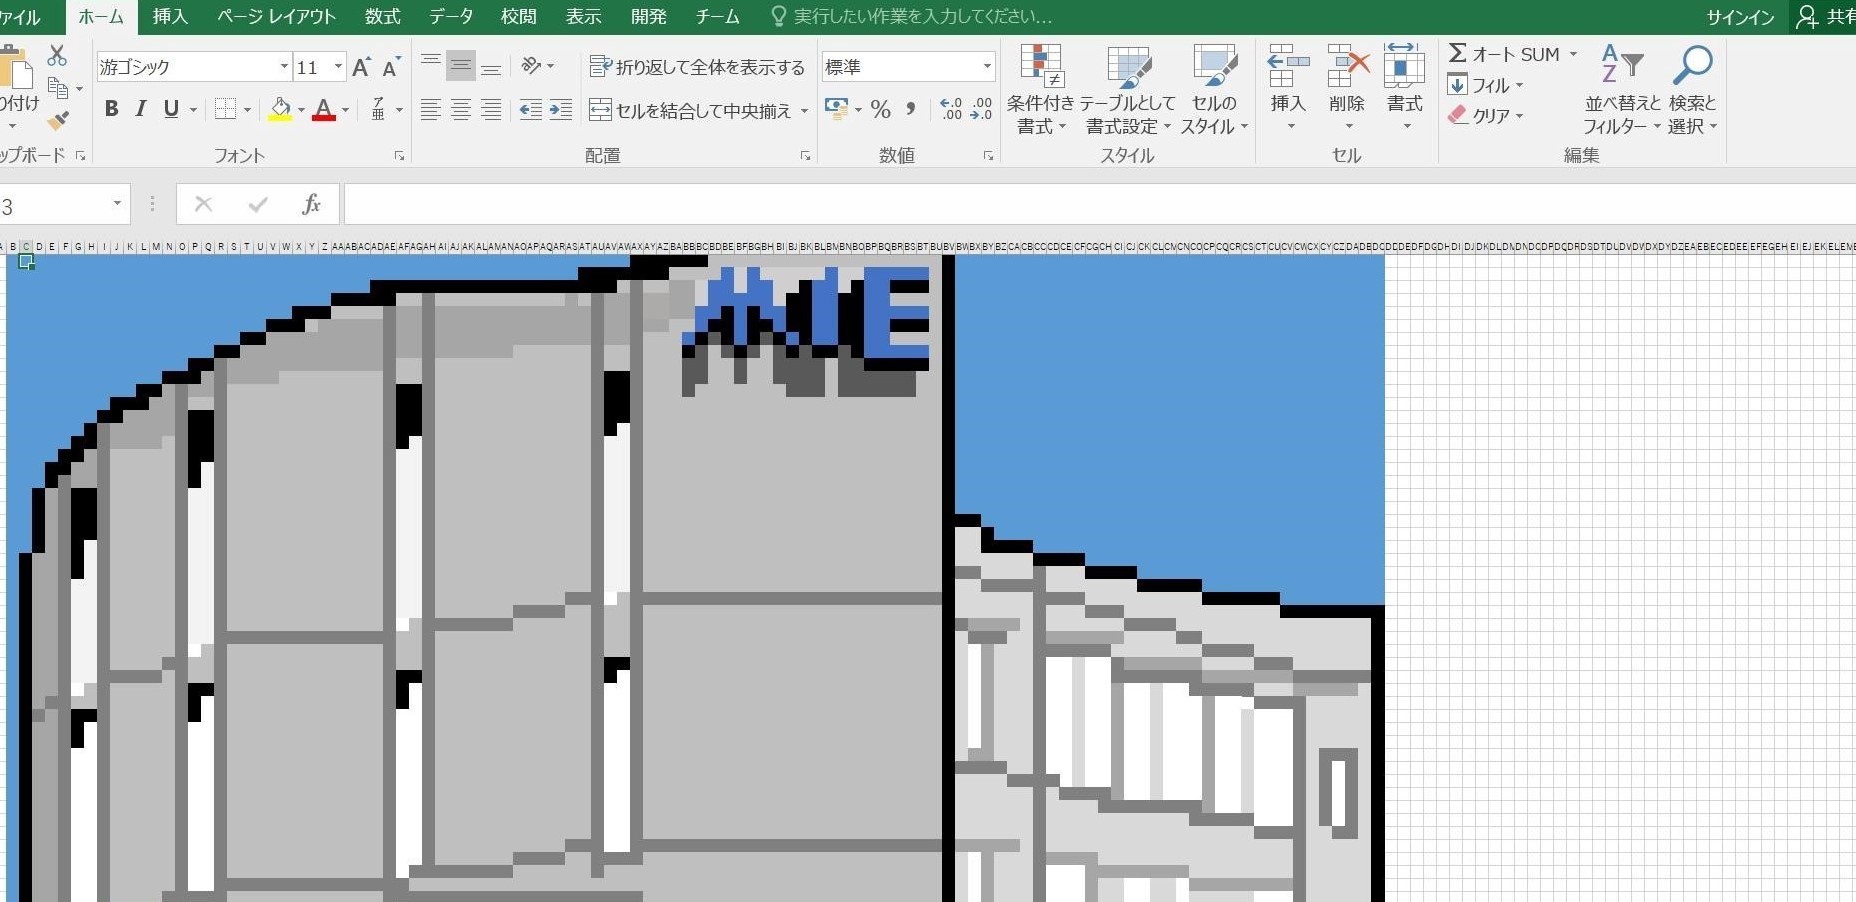The width and height of the screenshot is (1856, 902).
Task: Click the formula bar input
Action: tap(1100, 205)
